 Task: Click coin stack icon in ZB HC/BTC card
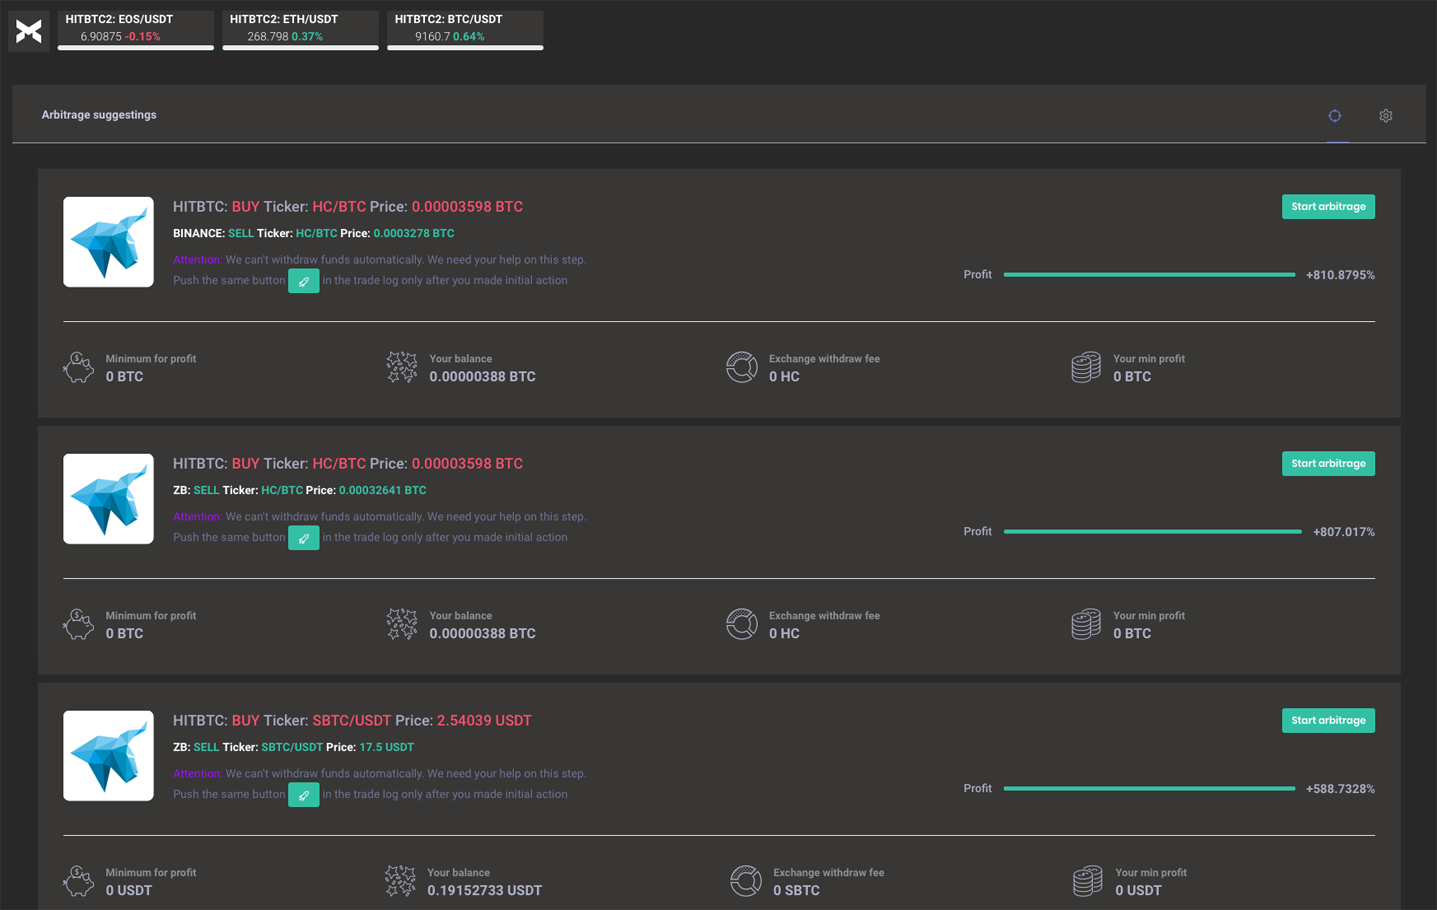pyautogui.click(x=1086, y=624)
